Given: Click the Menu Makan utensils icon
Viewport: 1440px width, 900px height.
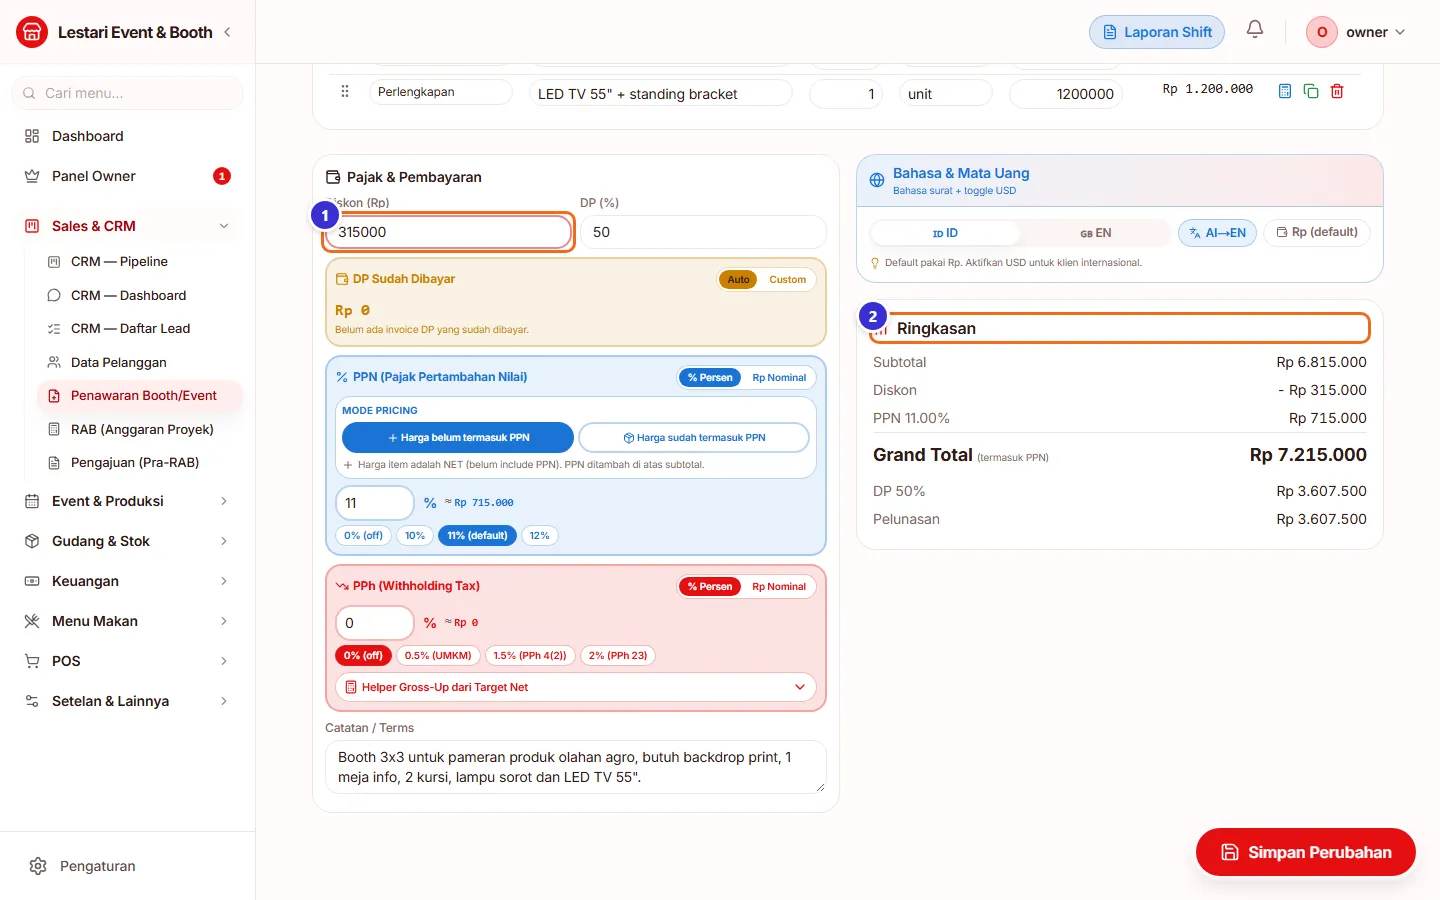Looking at the screenshot, I should point(32,621).
